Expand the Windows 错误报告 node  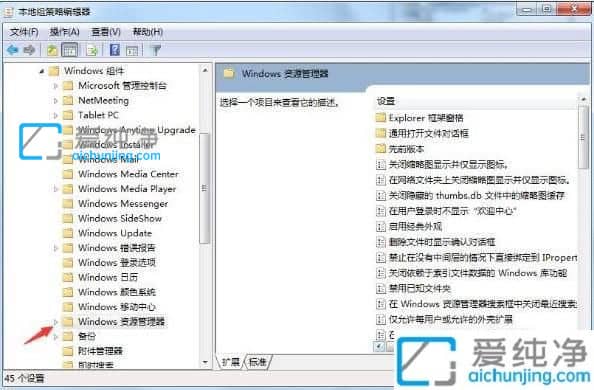click(56, 248)
